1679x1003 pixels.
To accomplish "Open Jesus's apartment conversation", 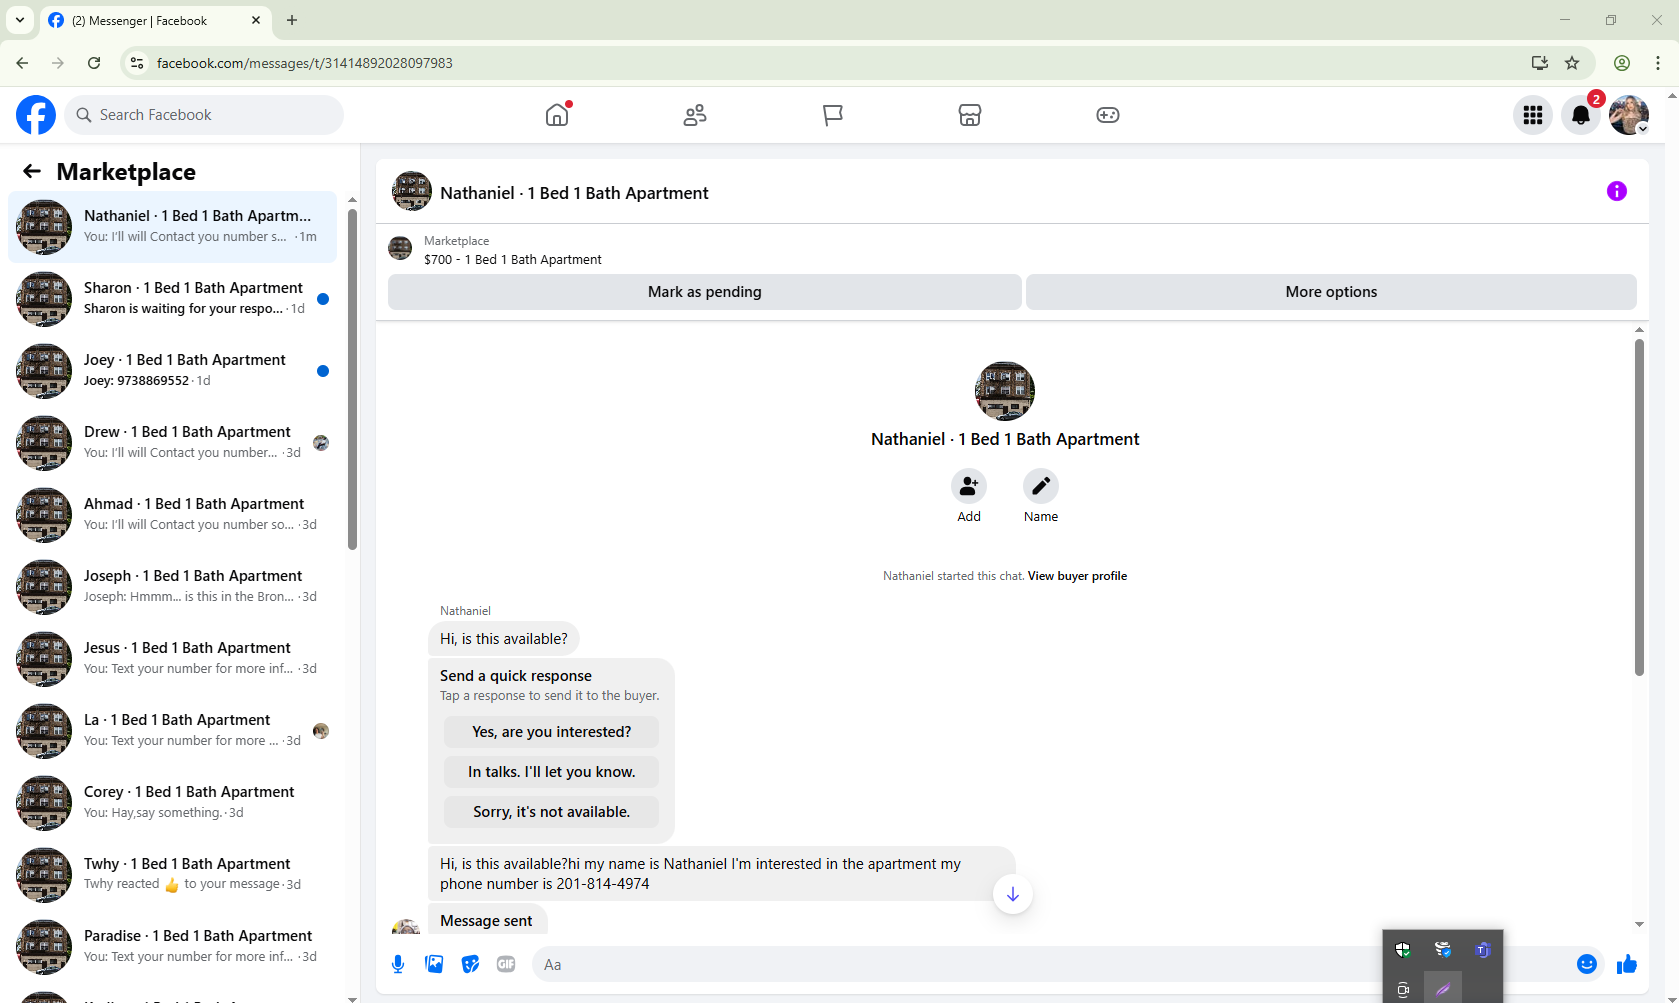I will pos(173,659).
